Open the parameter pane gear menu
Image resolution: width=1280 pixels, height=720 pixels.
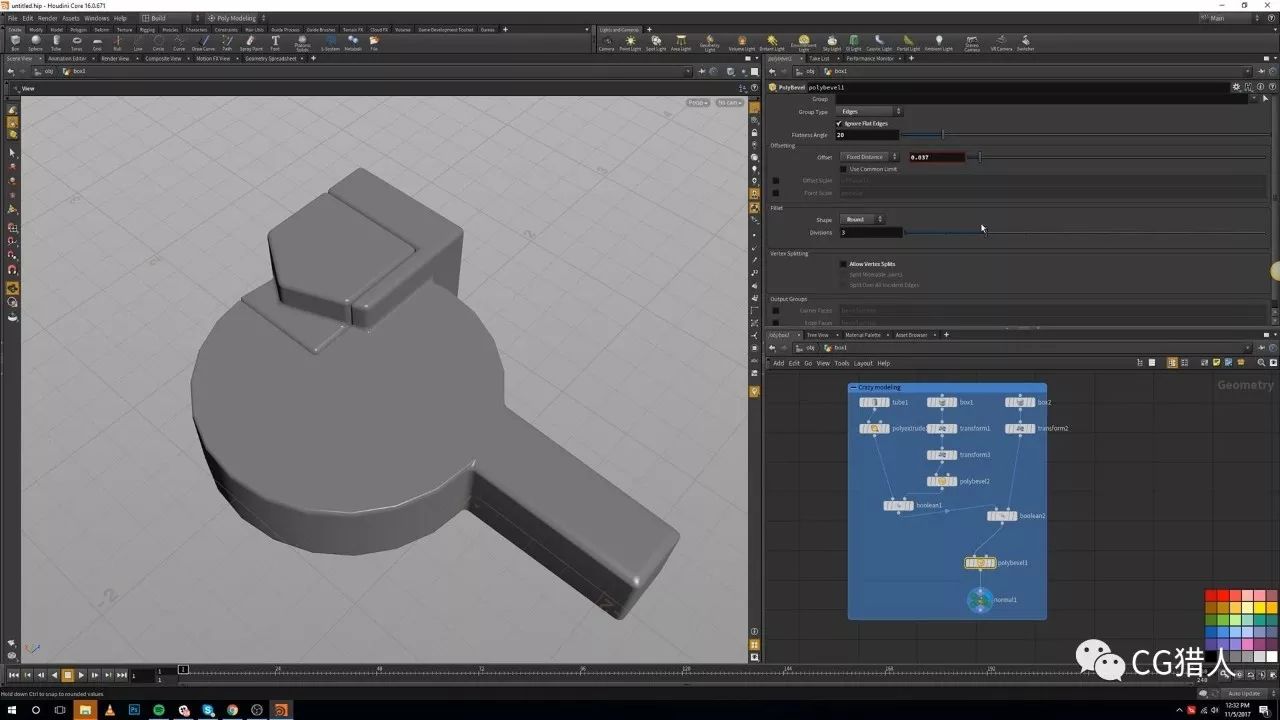[1237, 87]
